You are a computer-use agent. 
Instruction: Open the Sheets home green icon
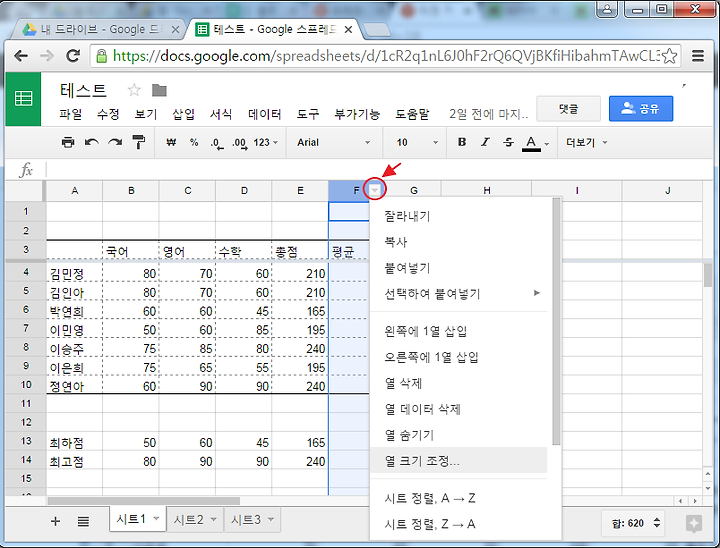[x=23, y=99]
